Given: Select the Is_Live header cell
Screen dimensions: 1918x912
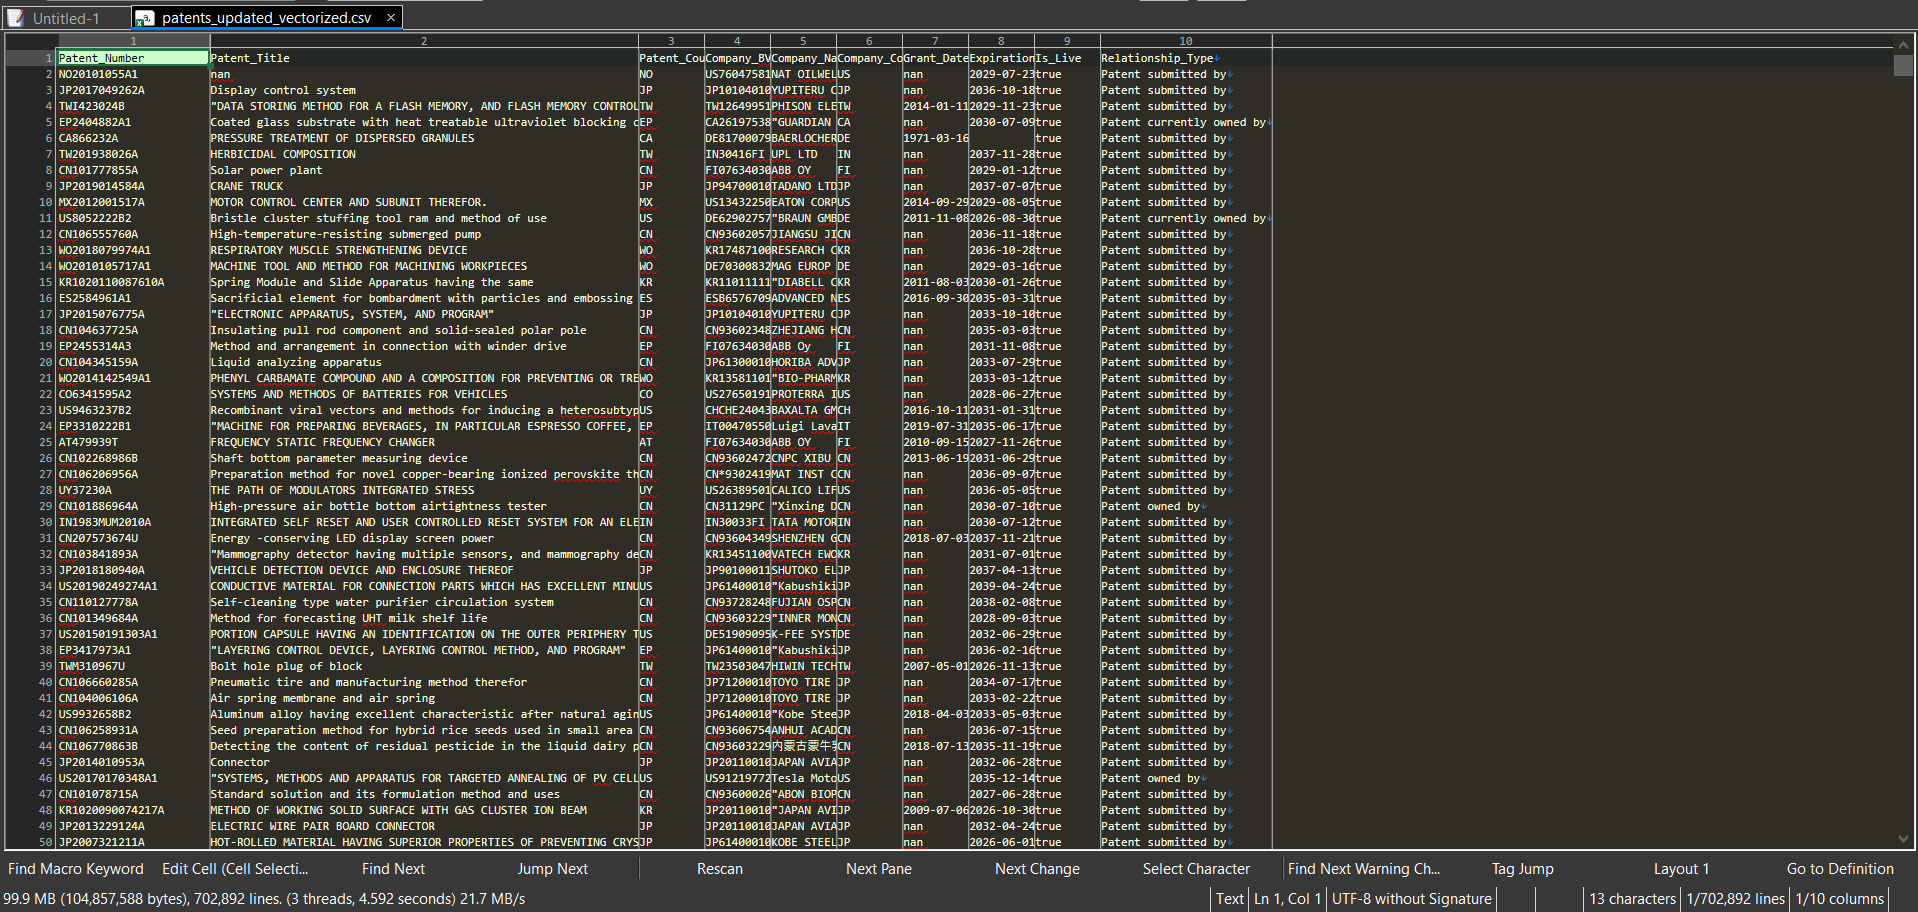Looking at the screenshot, I should pyautogui.click(x=1067, y=58).
